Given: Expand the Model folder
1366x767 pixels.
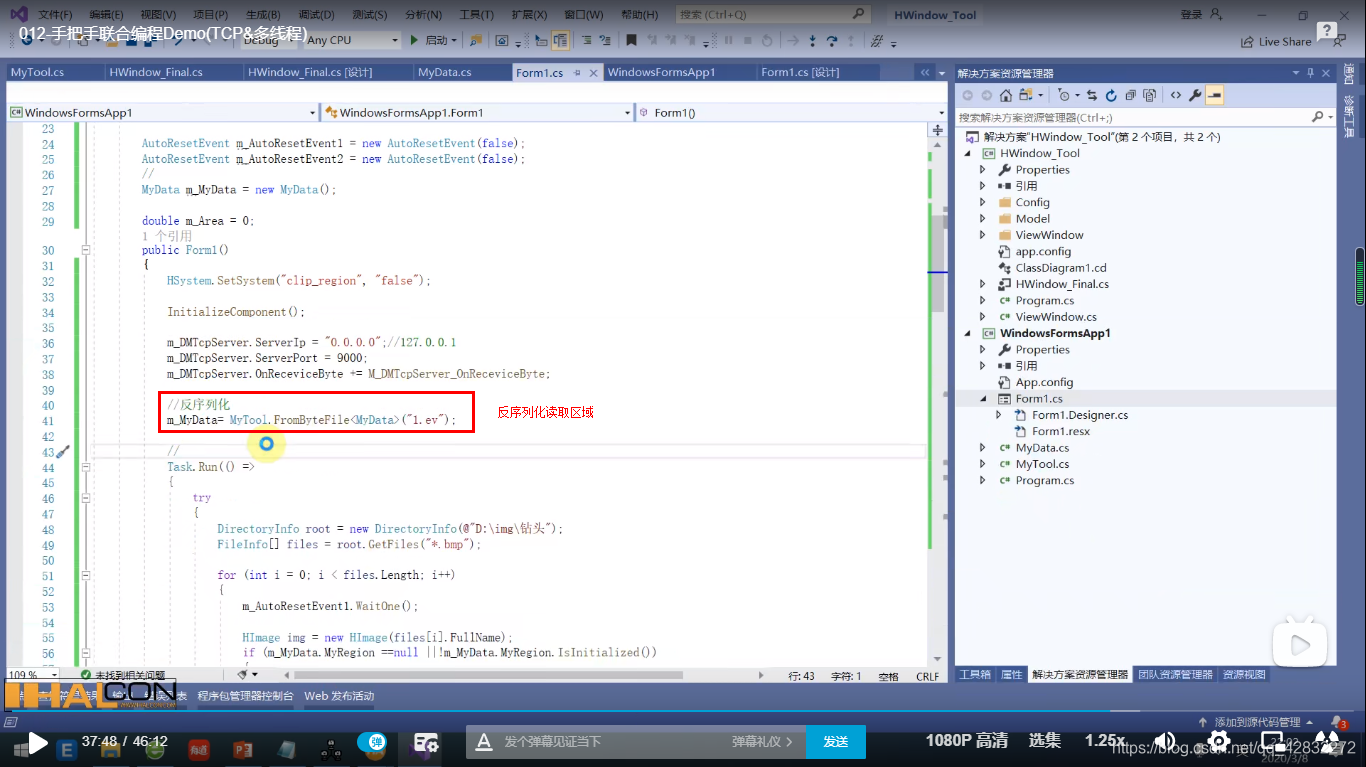Looking at the screenshot, I should click(x=983, y=218).
